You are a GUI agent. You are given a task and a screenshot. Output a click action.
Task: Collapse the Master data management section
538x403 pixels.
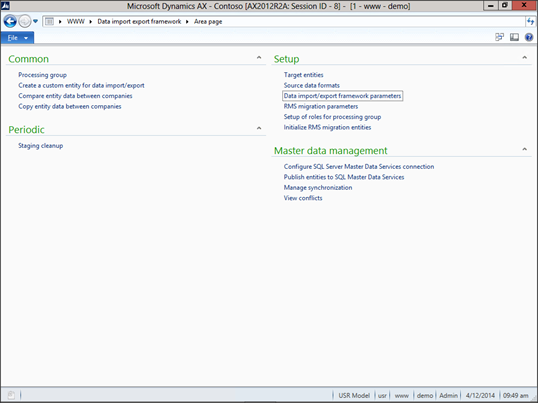[525, 149]
